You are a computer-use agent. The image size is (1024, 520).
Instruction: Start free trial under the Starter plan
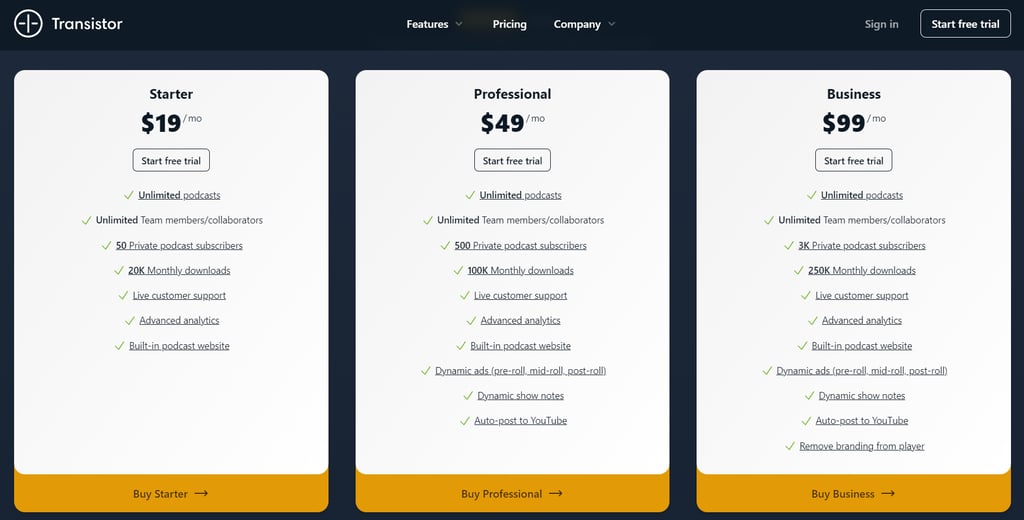(171, 161)
